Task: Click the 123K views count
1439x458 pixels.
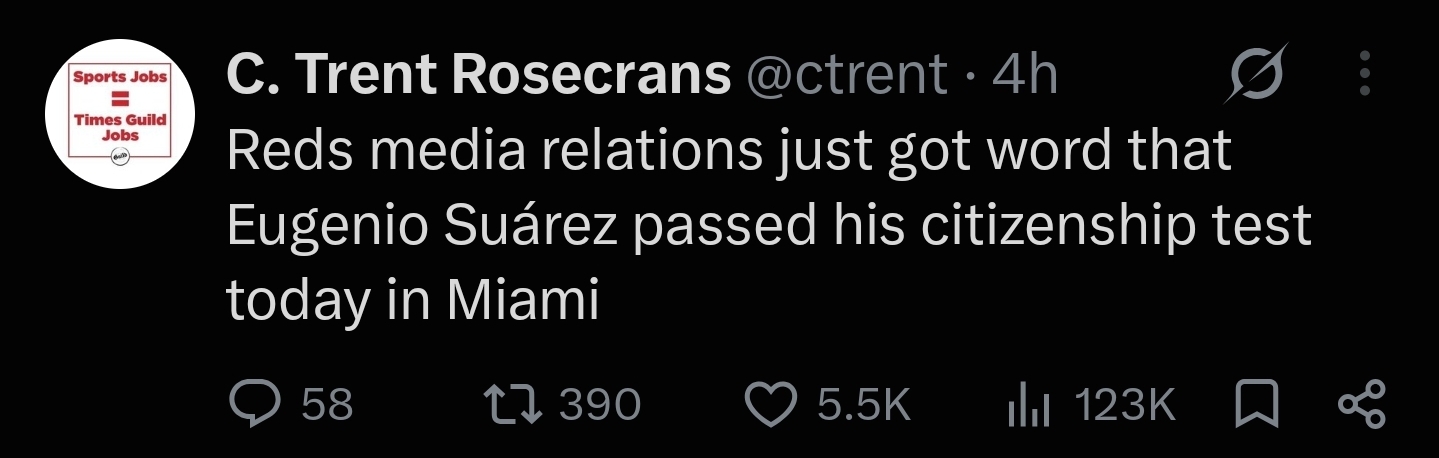Action: [1125, 404]
